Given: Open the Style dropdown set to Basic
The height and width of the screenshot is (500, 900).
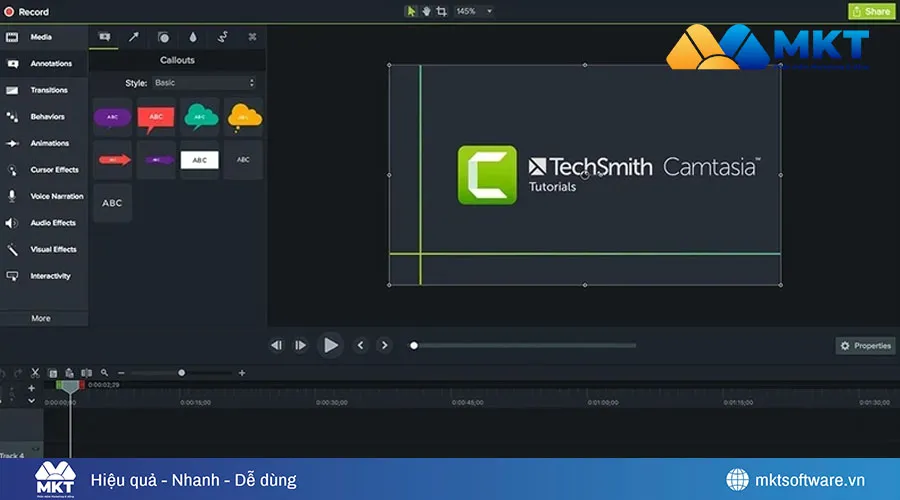Looking at the screenshot, I should click(204, 83).
